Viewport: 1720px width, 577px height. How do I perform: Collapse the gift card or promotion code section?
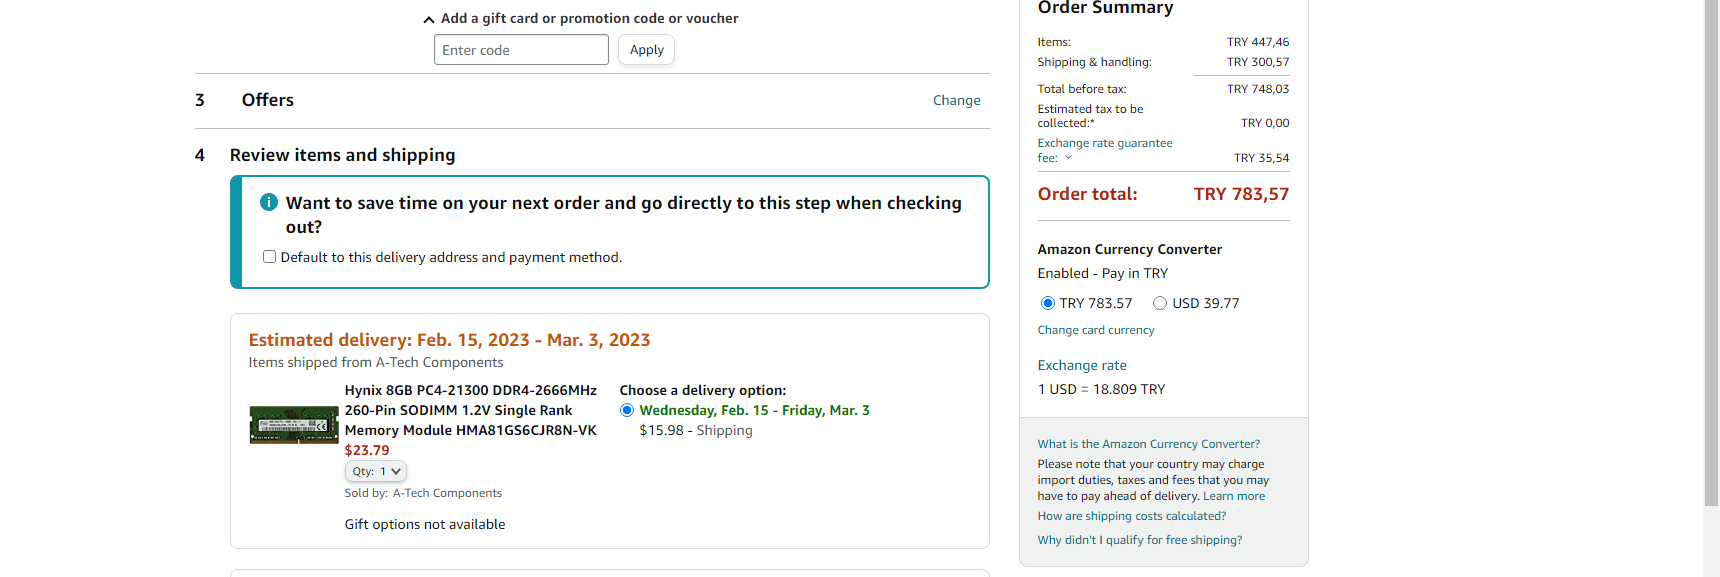tap(429, 19)
